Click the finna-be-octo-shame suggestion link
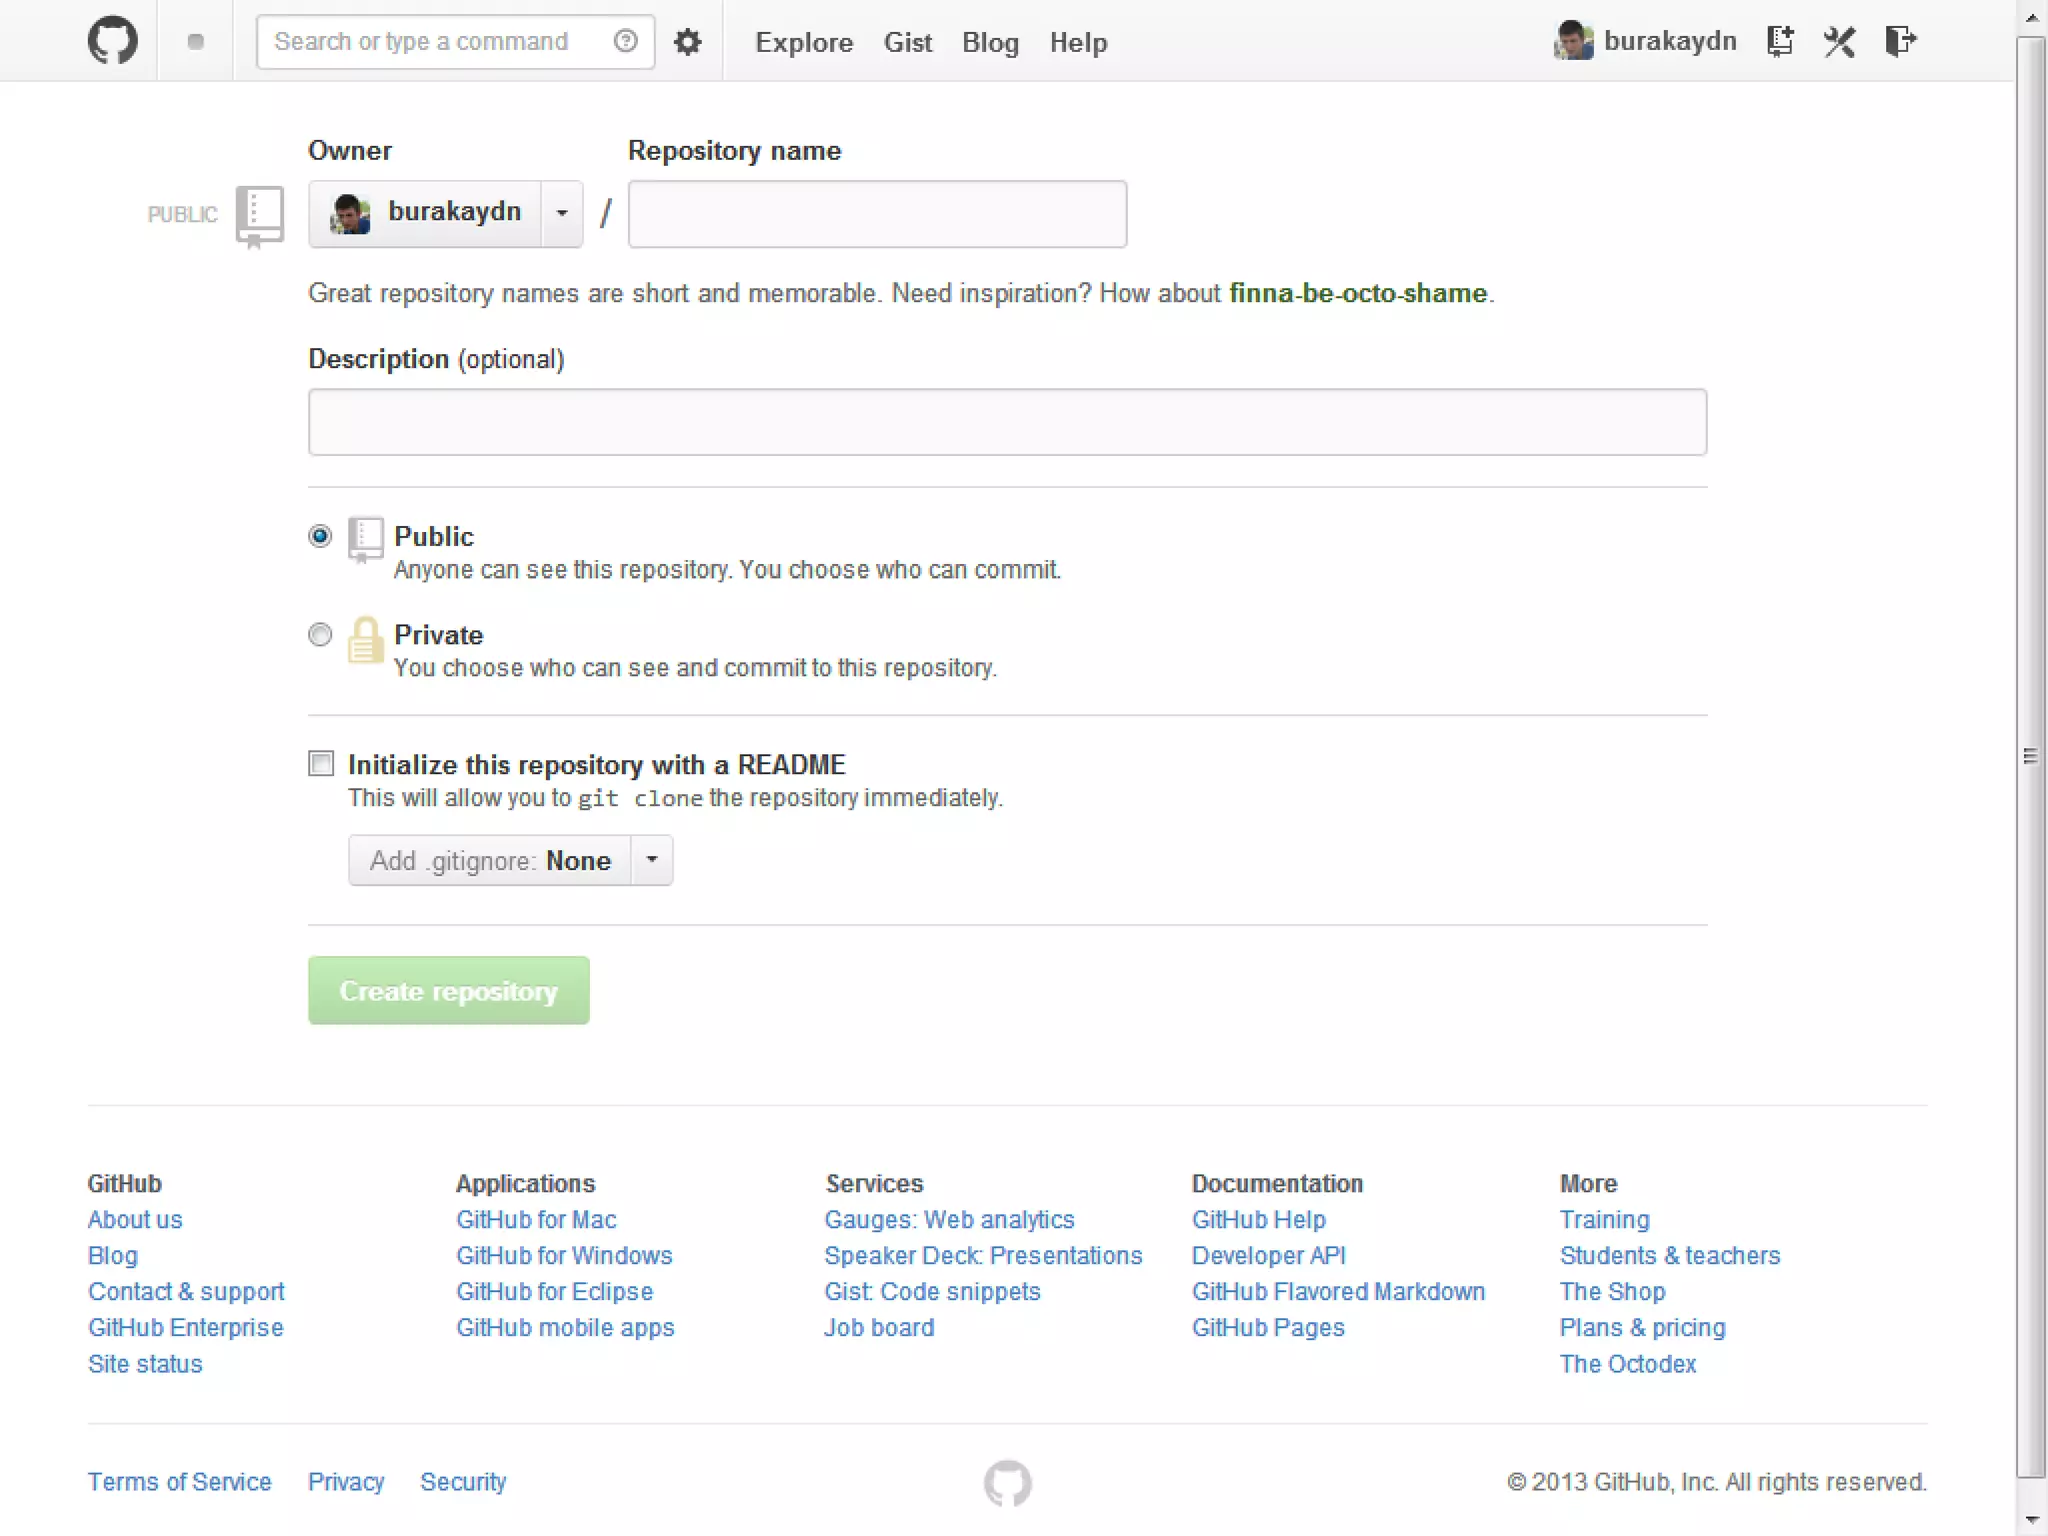This screenshot has width=2048, height=1536. click(1358, 293)
